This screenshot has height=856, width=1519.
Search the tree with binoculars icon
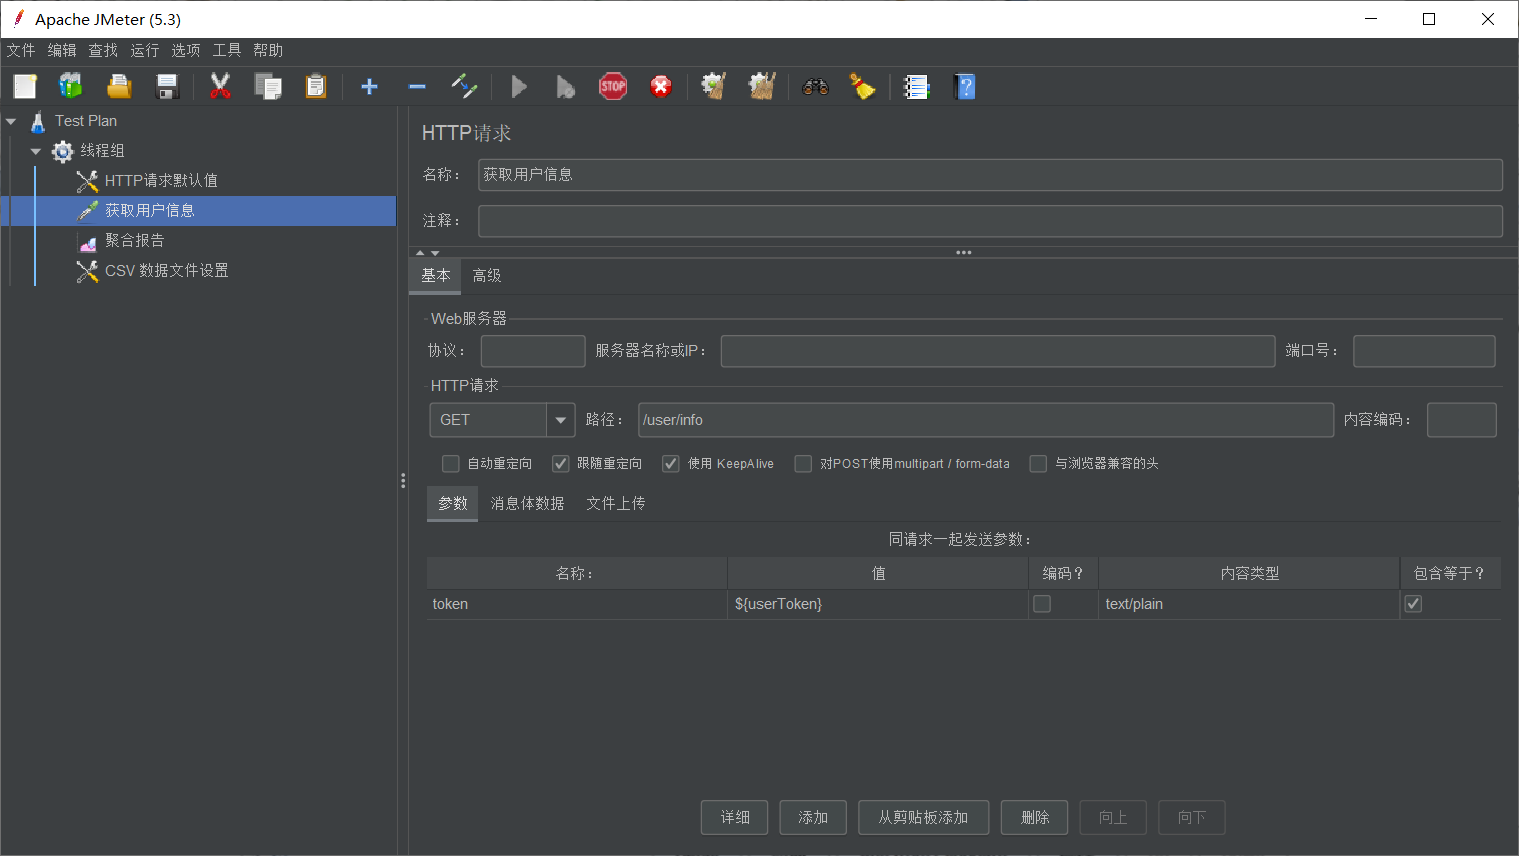(815, 87)
